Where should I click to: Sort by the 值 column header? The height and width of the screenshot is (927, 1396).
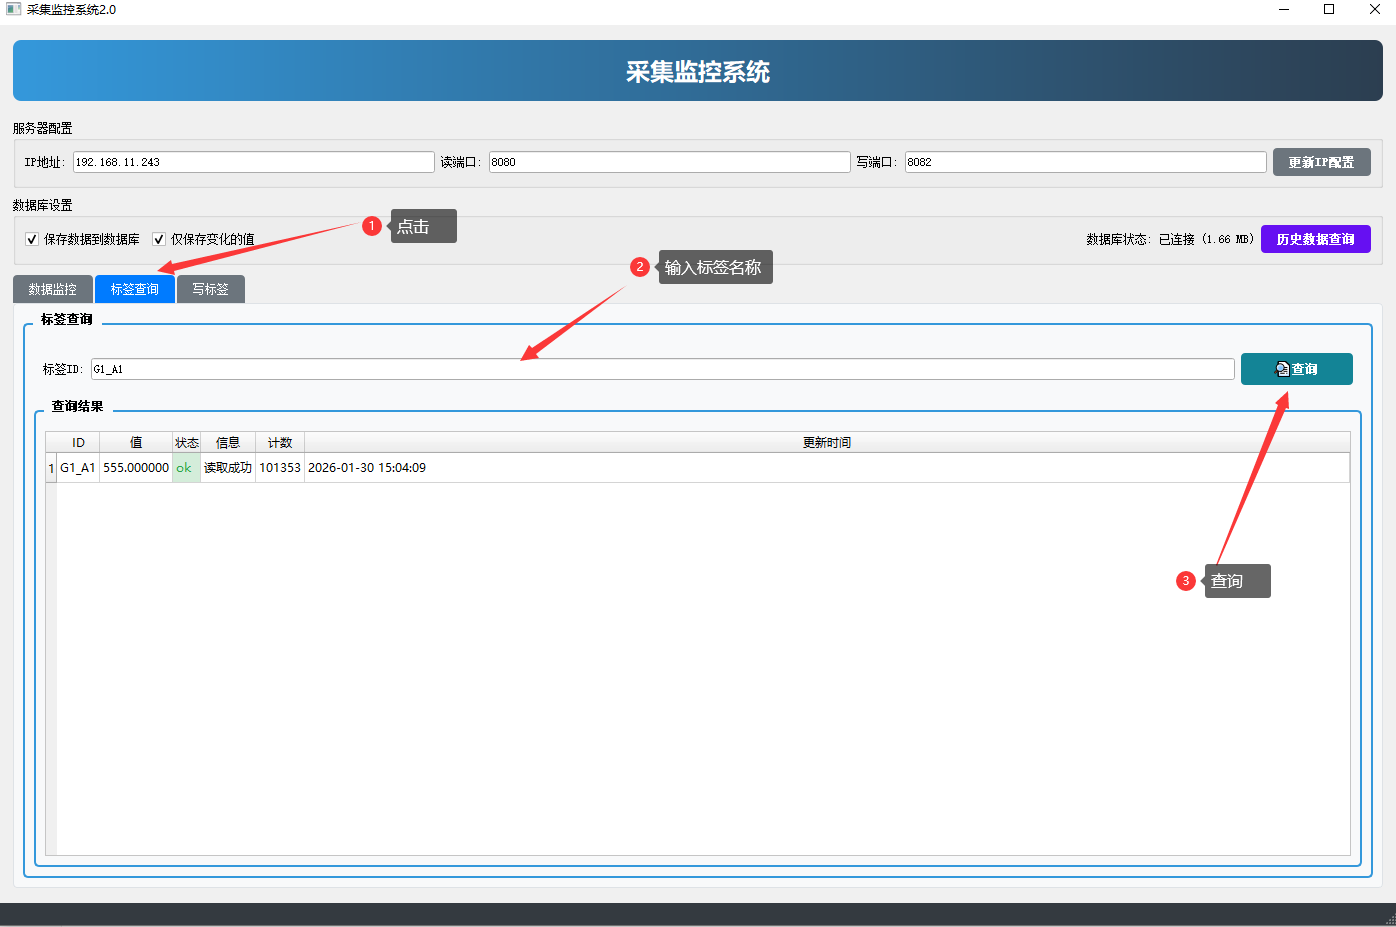(136, 442)
